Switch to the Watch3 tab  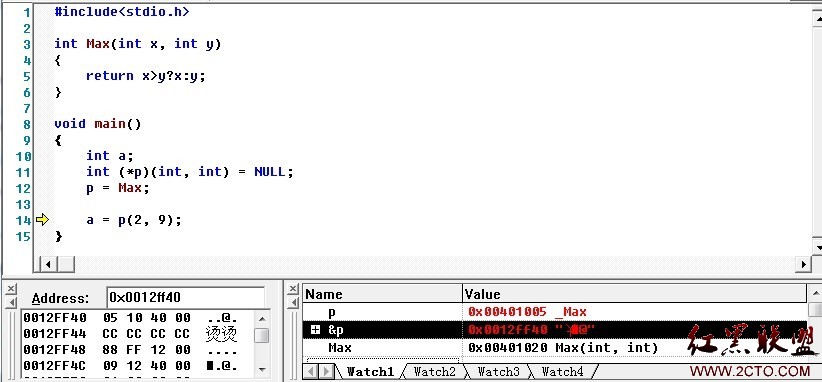click(x=498, y=372)
